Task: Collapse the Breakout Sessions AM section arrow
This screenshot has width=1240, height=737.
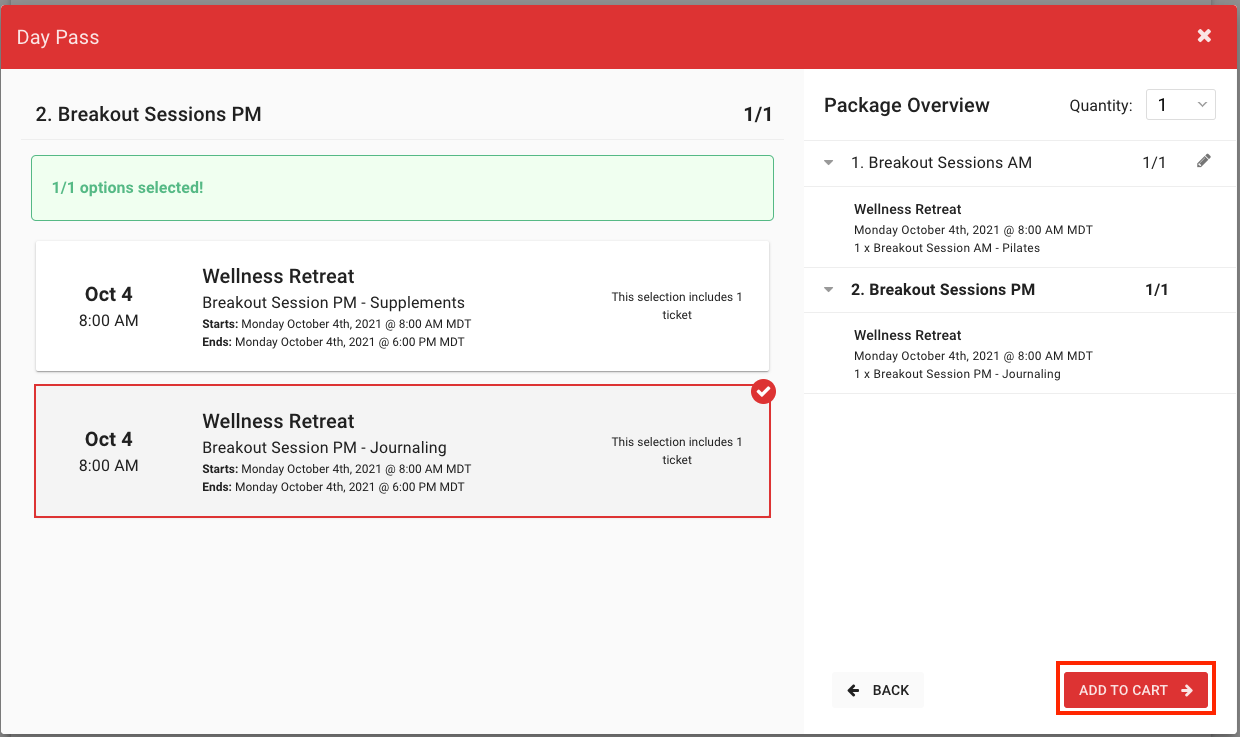Action: (828, 163)
